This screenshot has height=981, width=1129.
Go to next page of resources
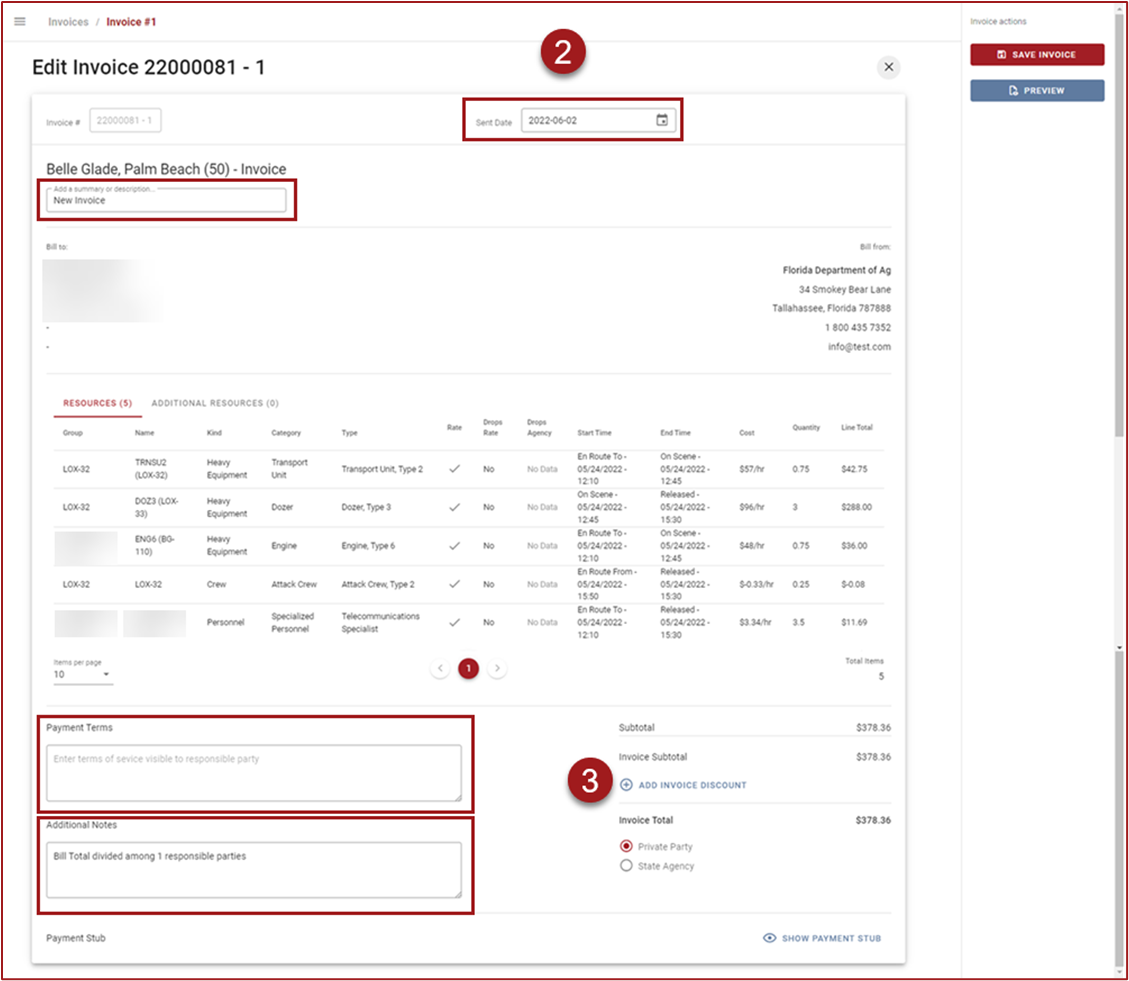[497, 668]
